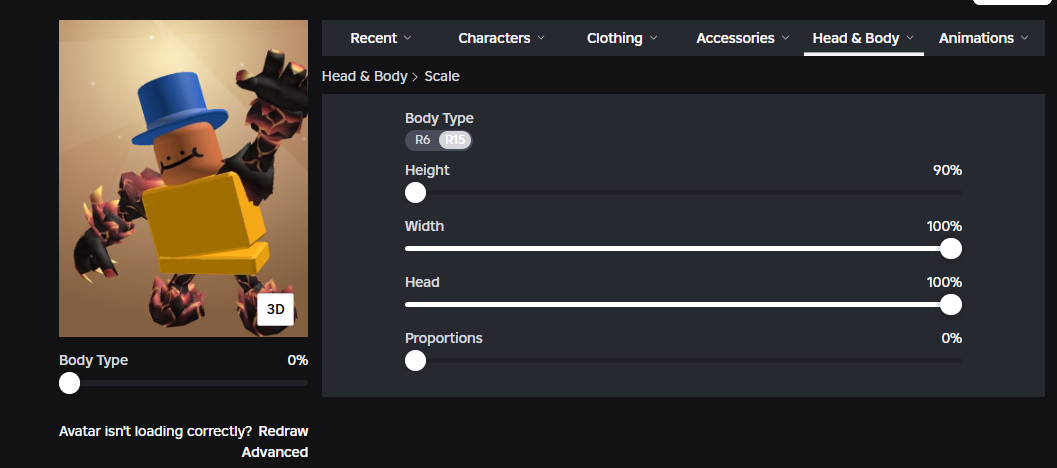Open the Advanced link
The height and width of the screenshot is (468, 1057).
[275, 452]
